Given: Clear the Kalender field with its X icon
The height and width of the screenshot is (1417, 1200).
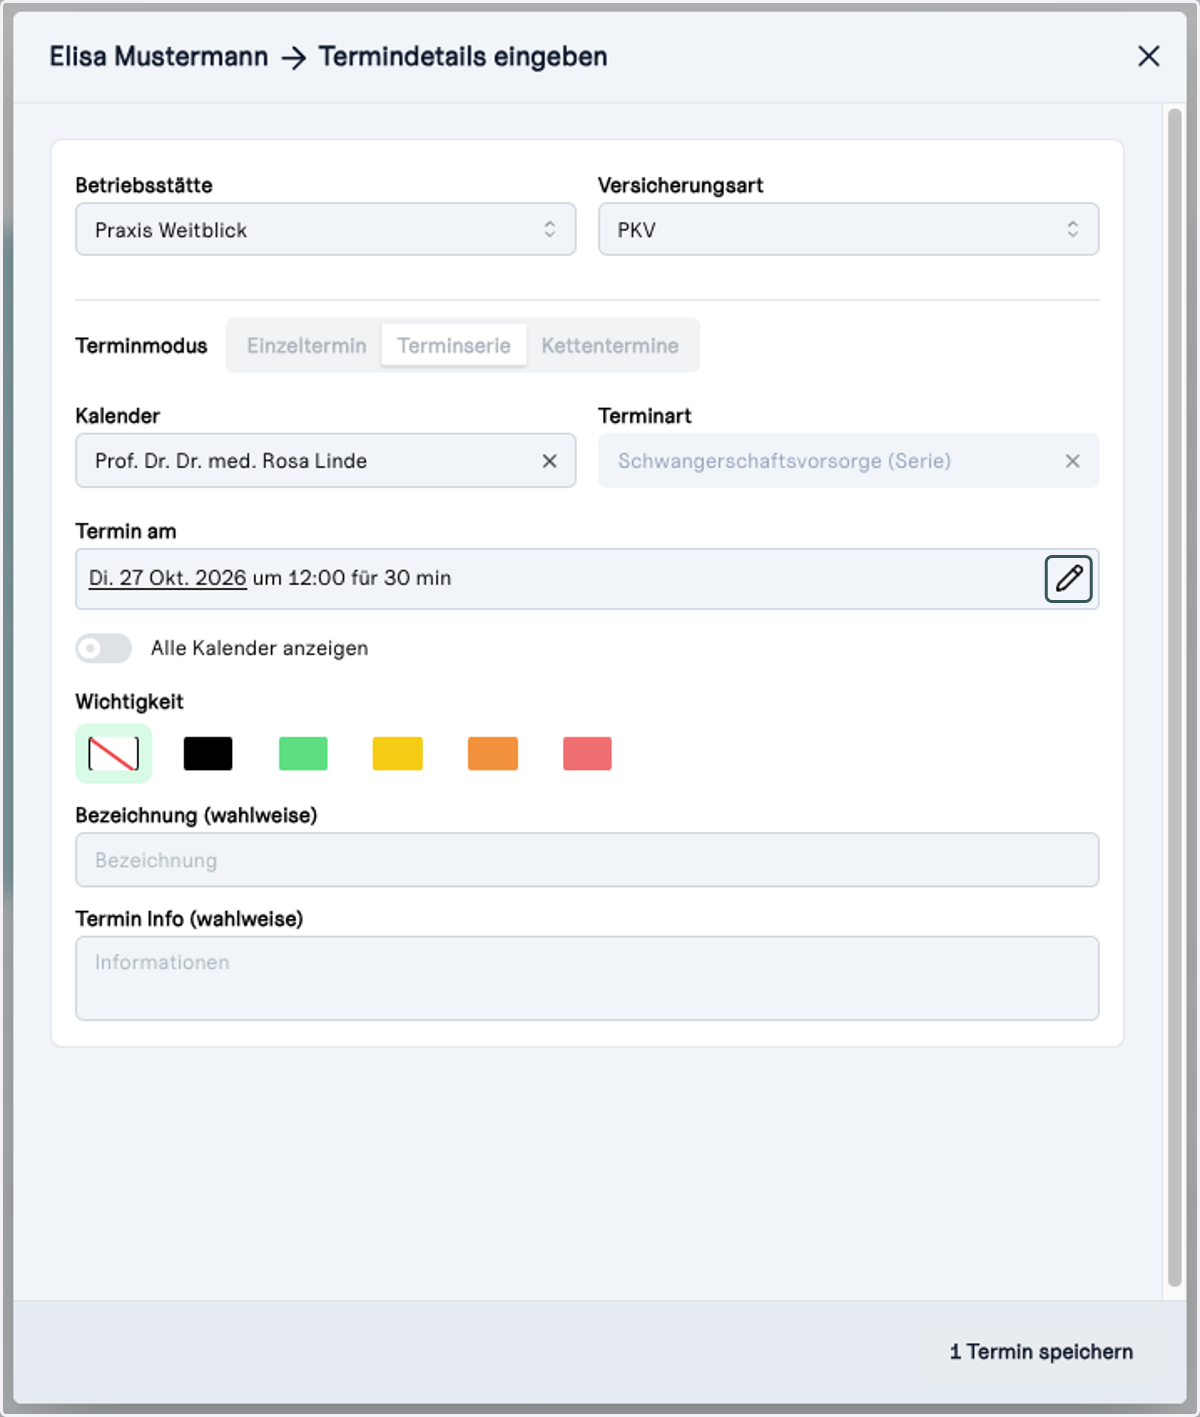Looking at the screenshot, I should [x=549, y=461].
